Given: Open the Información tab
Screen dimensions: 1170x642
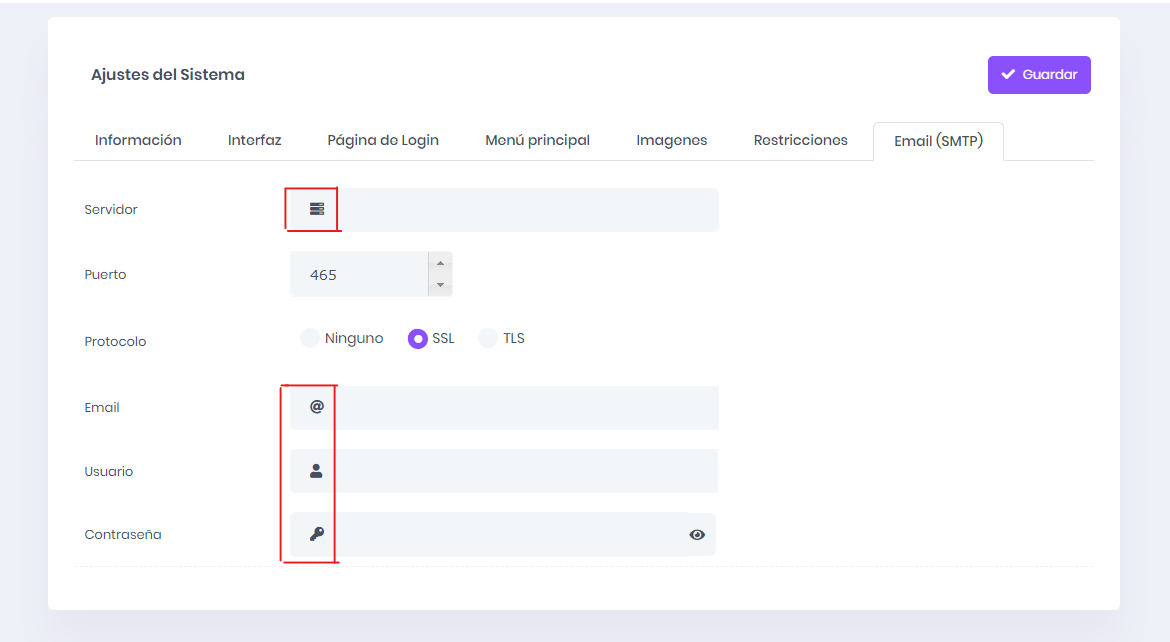Looking at the screenshot, I should click(x=138, y=140).
